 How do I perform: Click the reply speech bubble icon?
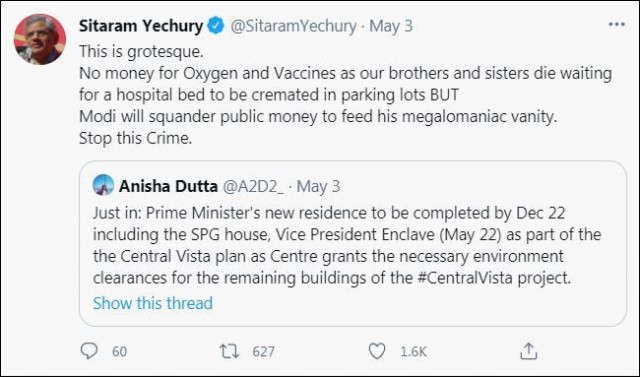point(89,350)
